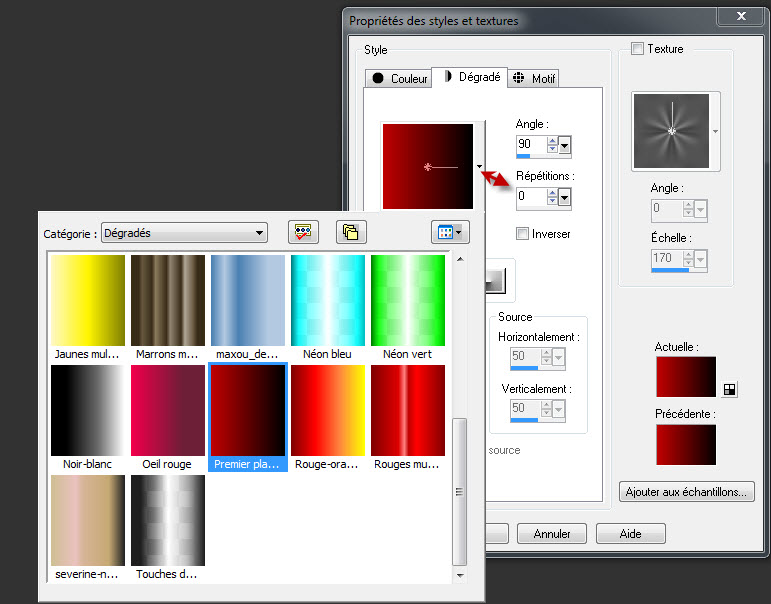Toggle the Inverser checkbox
The width and height of the screenshot is (771, 604).
click(x=522, y=234)
